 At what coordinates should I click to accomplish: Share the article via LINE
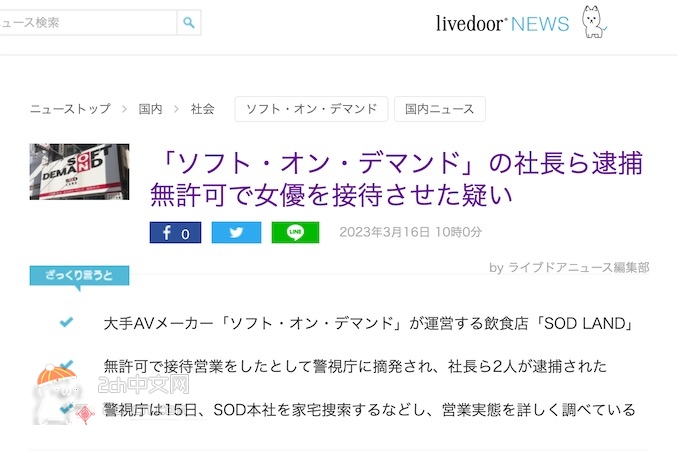pyautogui.click(x=295, y=233)
